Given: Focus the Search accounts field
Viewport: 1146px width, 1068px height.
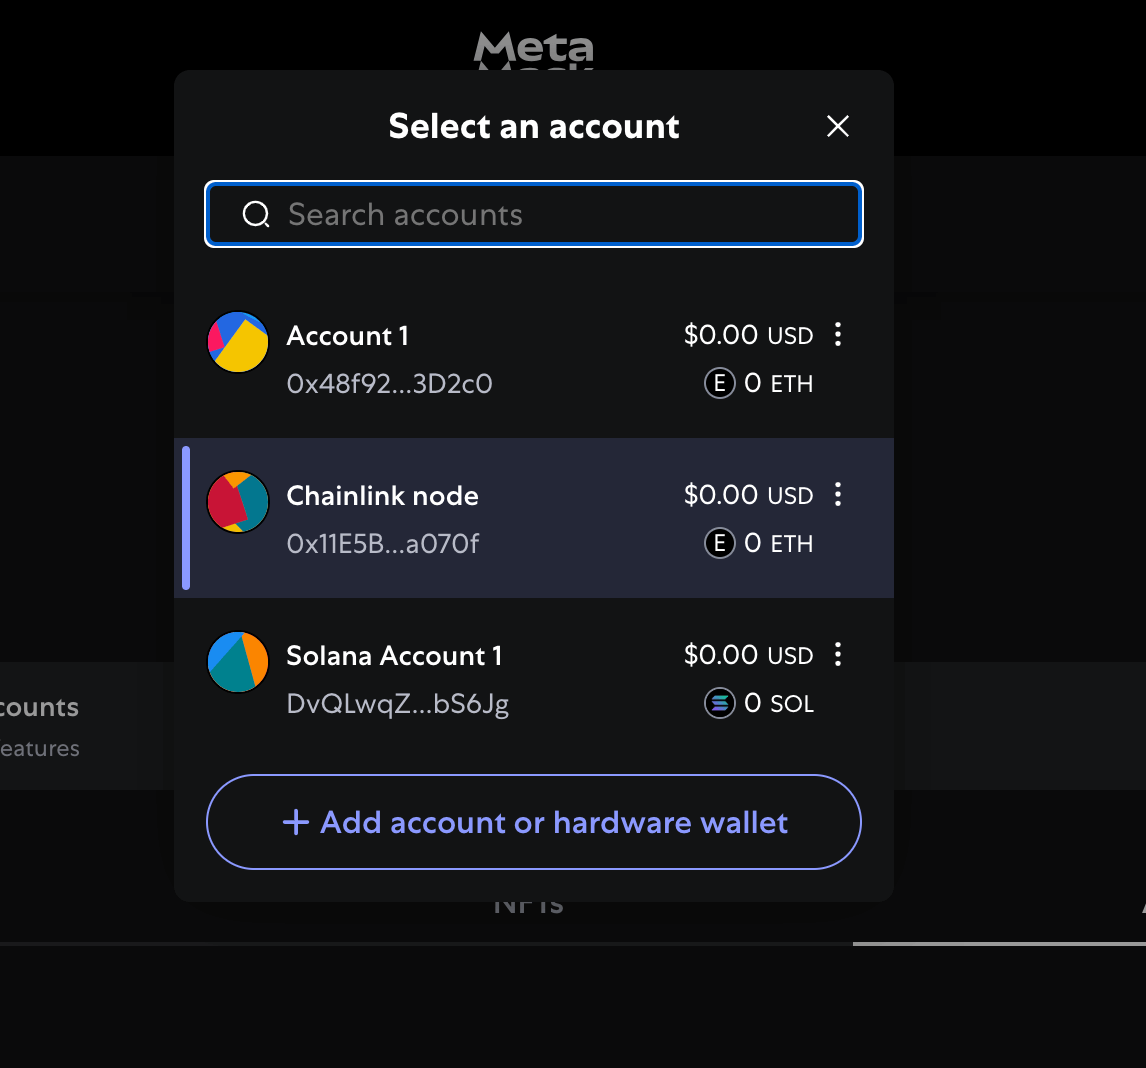Looking at the screenshot, I should coord(560,214).
